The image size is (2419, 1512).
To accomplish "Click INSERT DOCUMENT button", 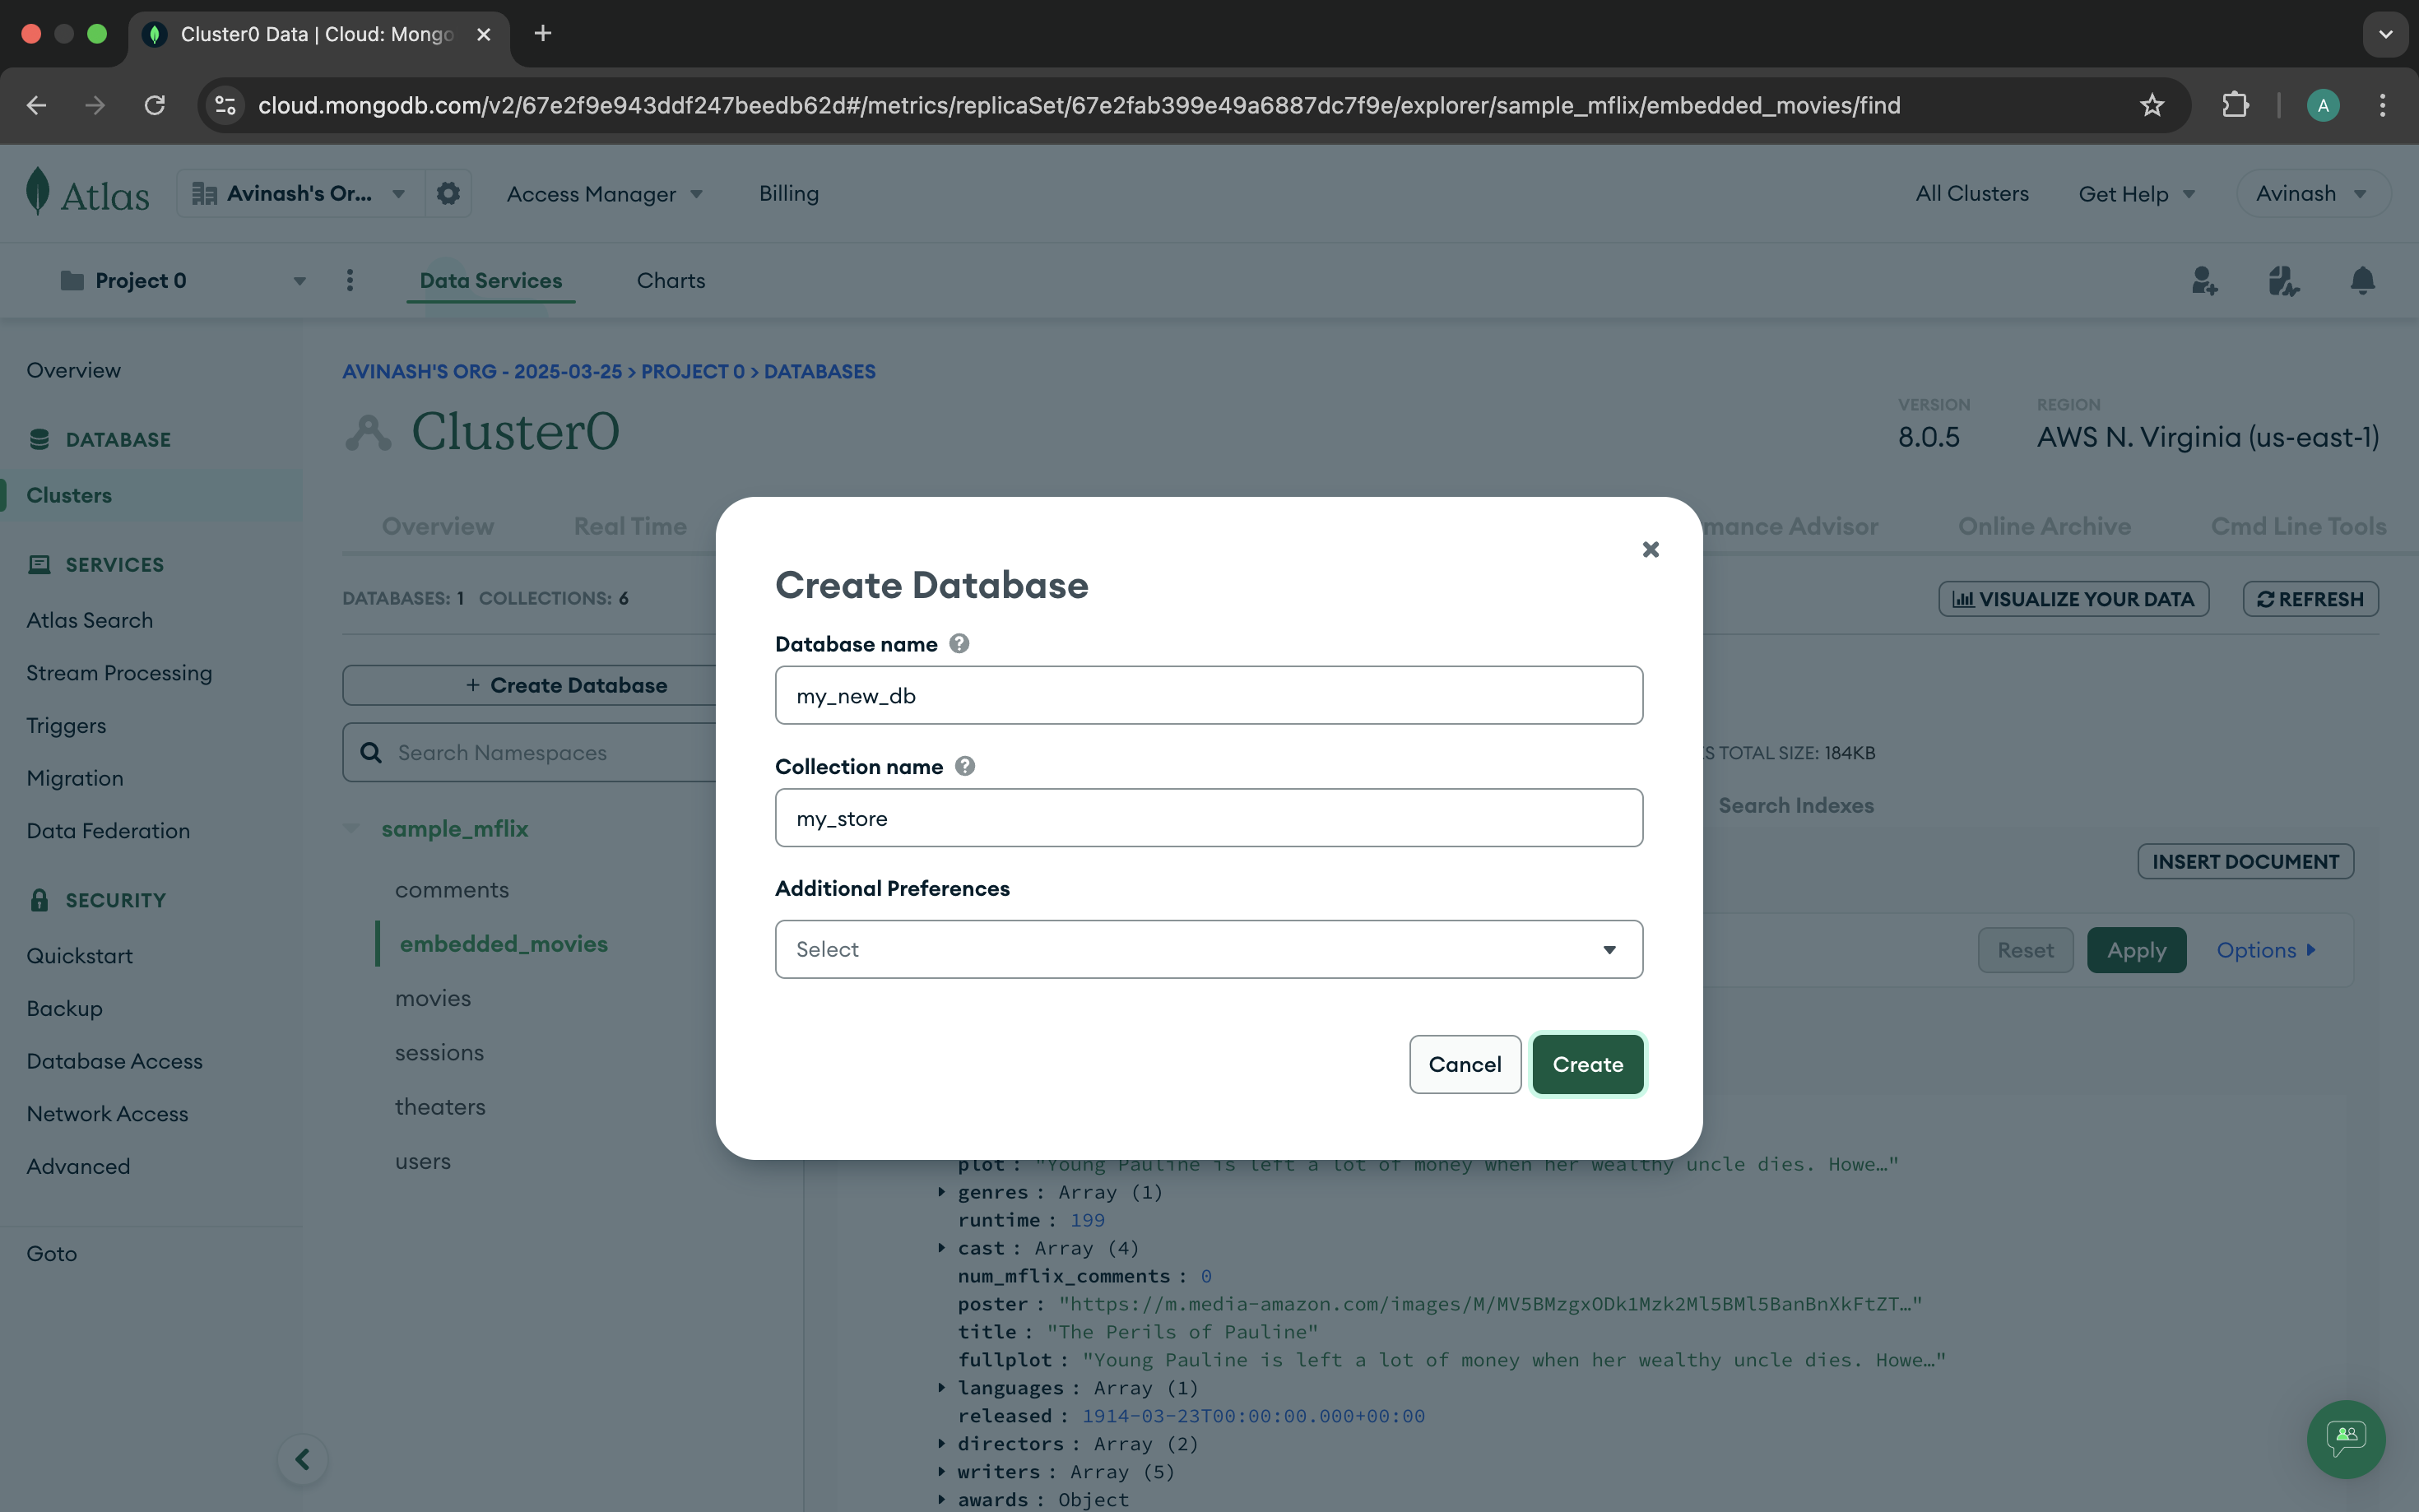I will click(2245, 862).
